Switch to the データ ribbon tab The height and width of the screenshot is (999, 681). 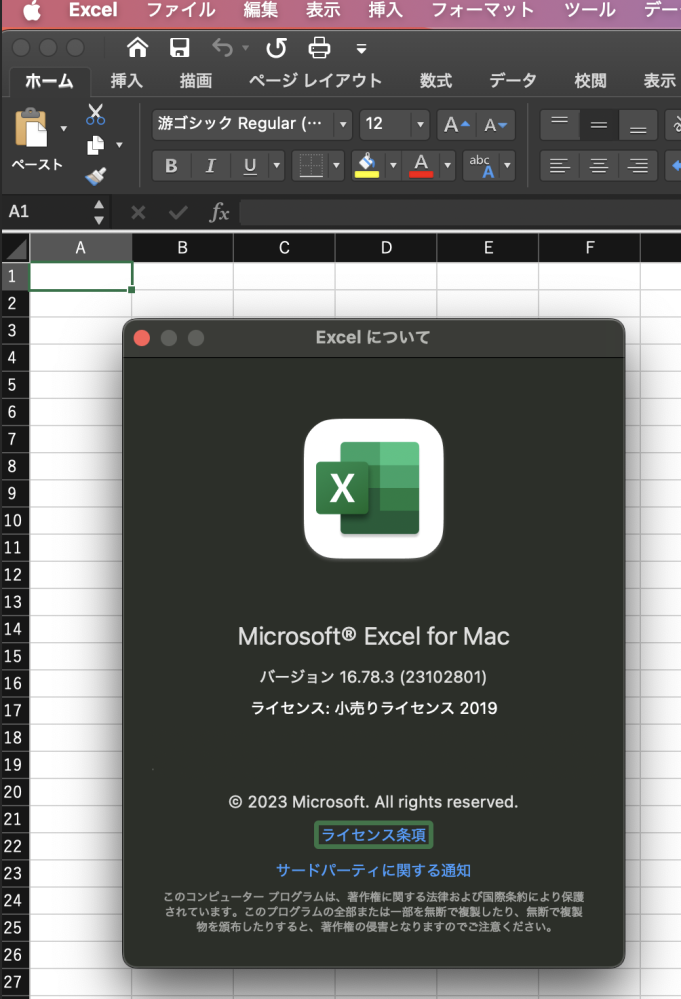[x=513, y=81]
